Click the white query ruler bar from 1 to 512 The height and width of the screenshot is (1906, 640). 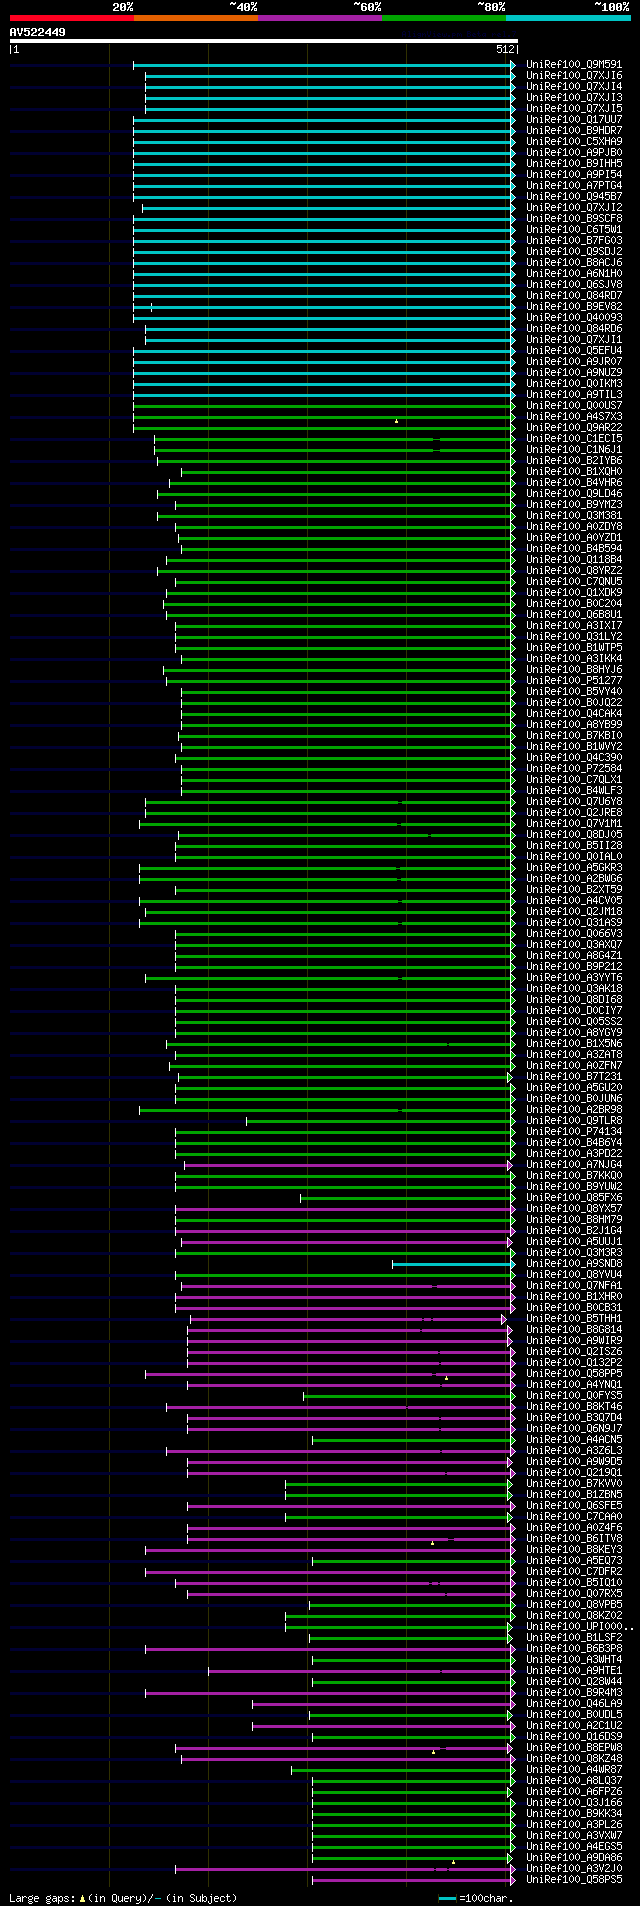coord(263,41)
